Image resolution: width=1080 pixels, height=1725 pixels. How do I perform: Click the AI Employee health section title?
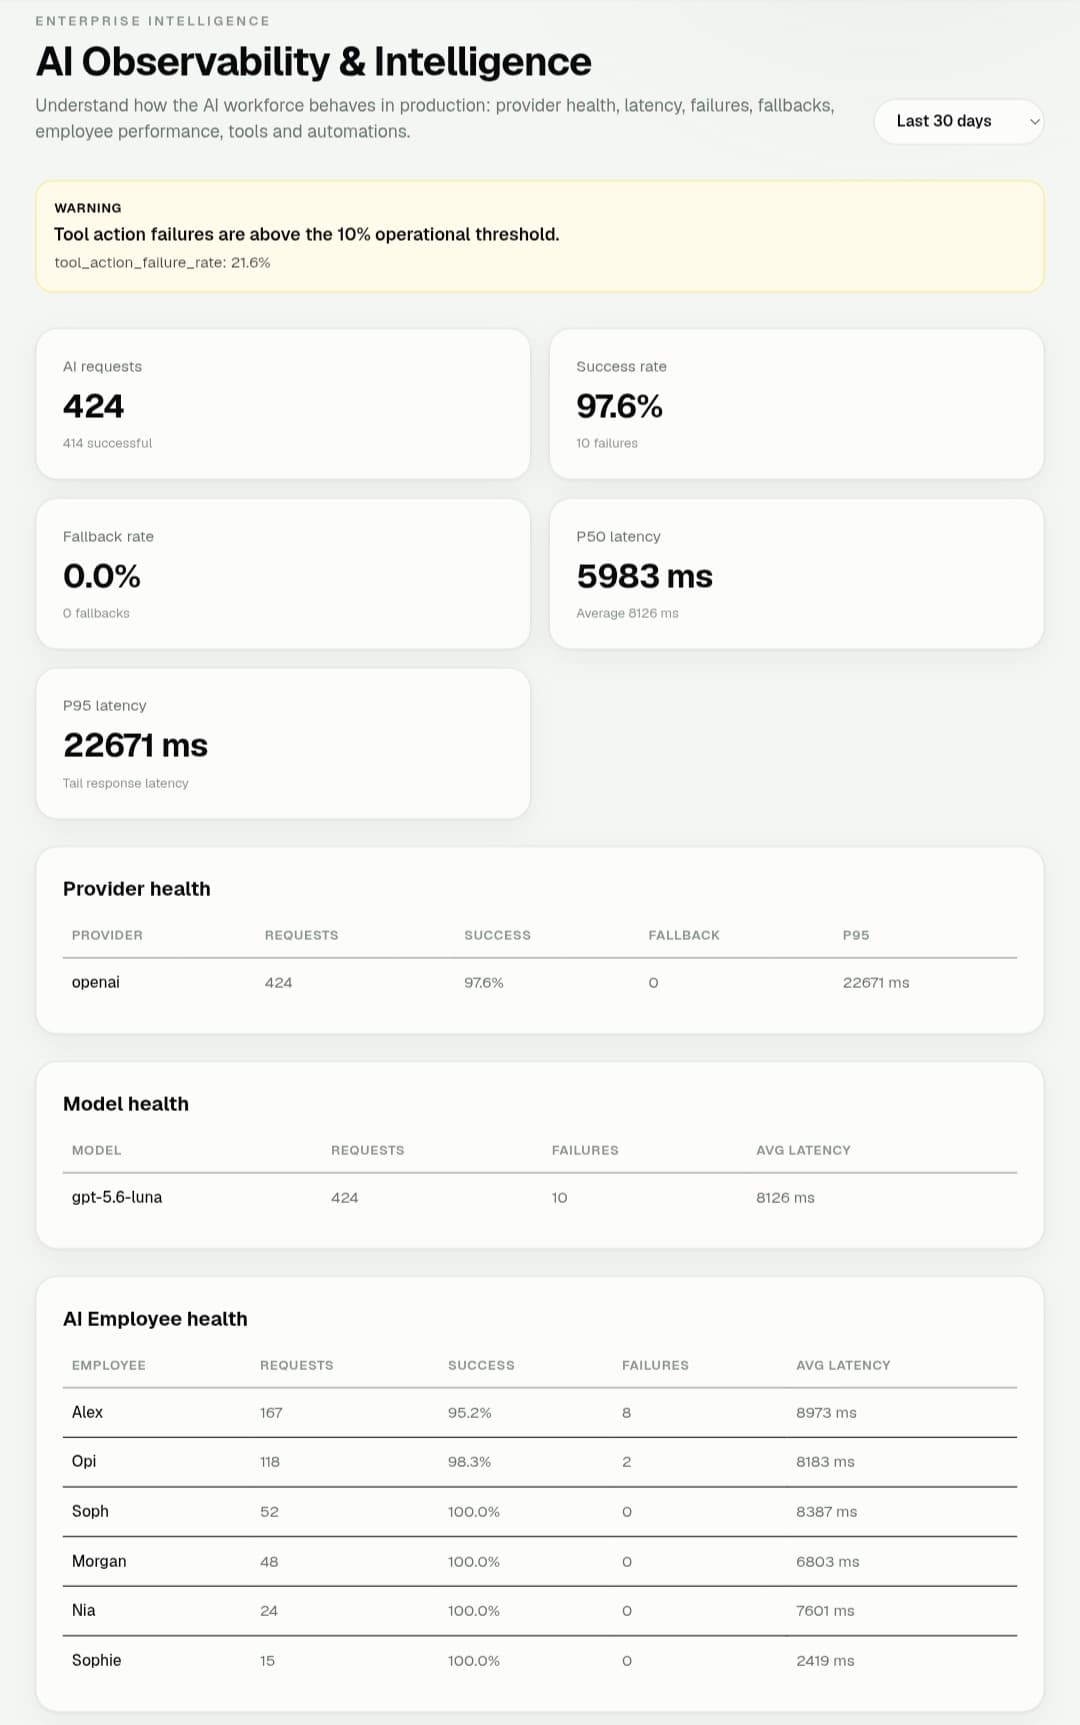point(155,1319)
